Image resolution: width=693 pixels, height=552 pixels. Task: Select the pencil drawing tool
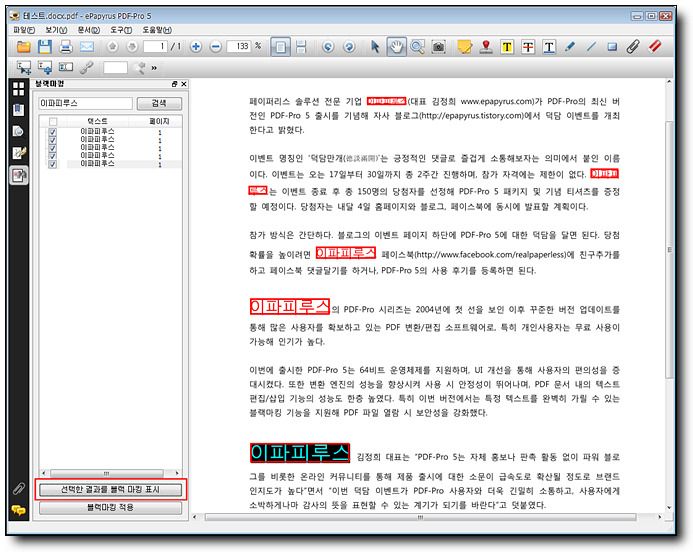point(570,46)
